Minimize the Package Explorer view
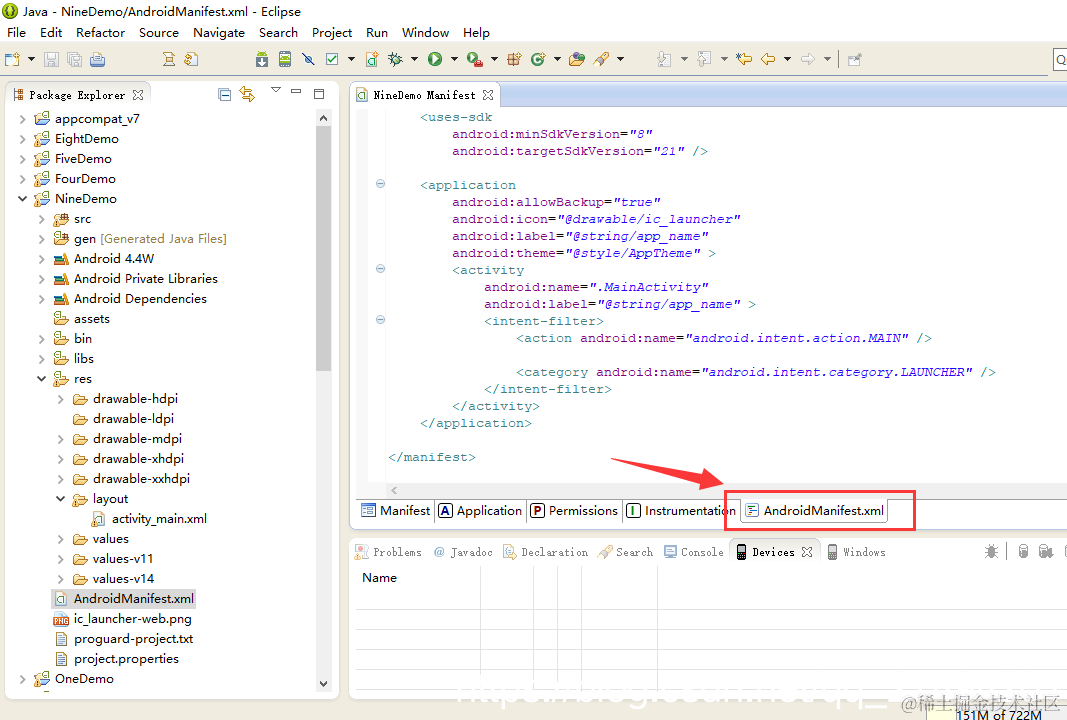Image resolution: width=1067 pixels, height=720 pixels. click(296, 92)
